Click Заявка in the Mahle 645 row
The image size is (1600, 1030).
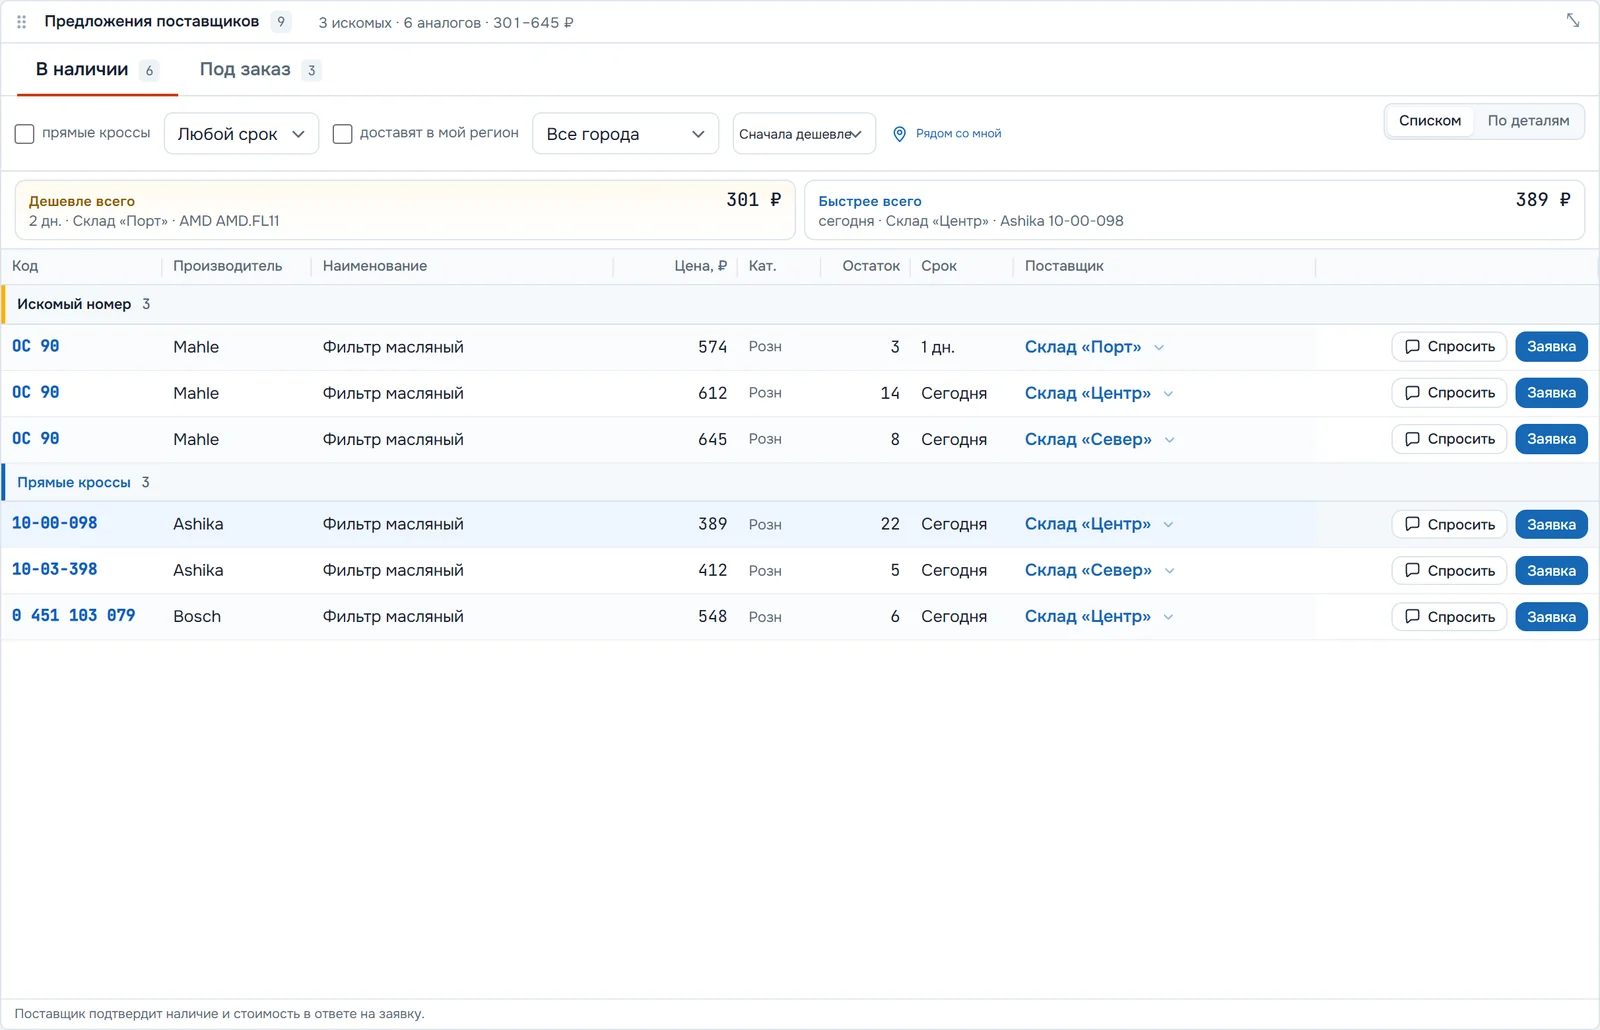pos(1551,439)
